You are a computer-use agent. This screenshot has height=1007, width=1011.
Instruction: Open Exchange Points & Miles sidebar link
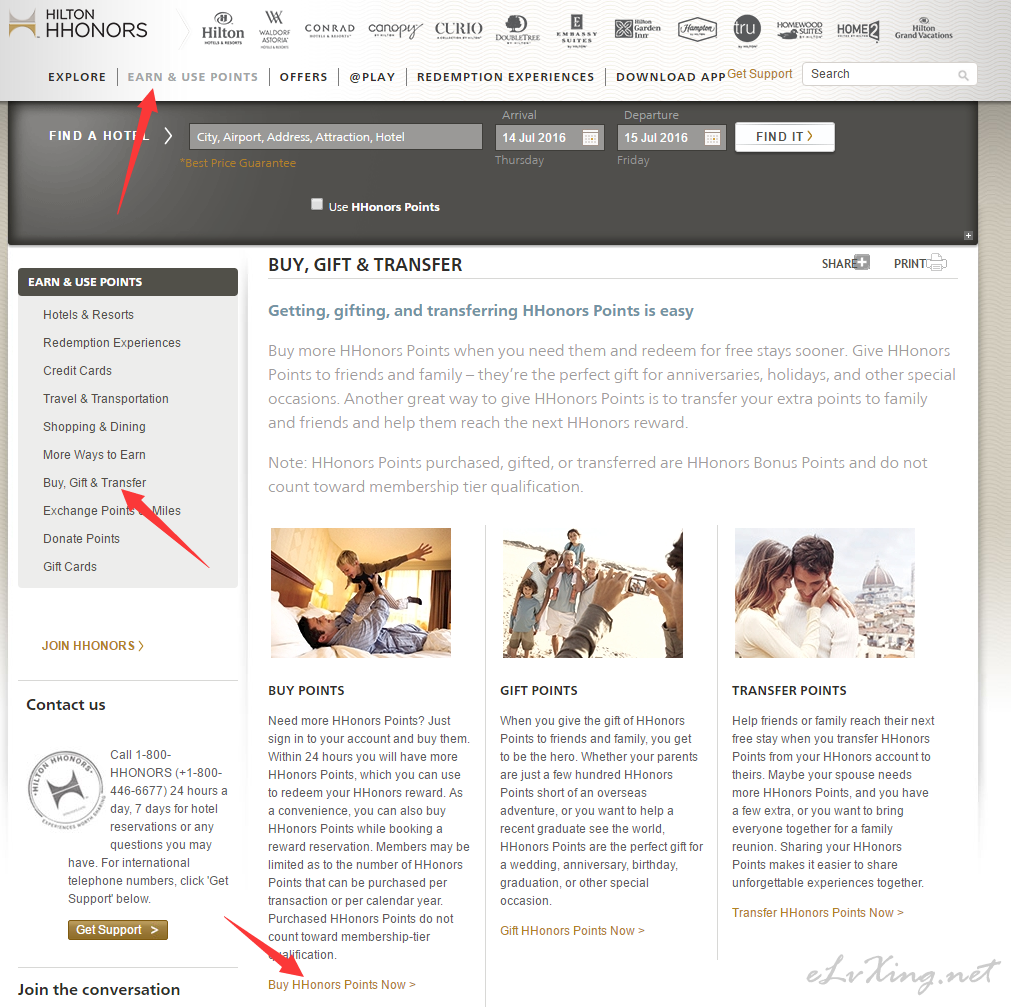tap(112, 511)
